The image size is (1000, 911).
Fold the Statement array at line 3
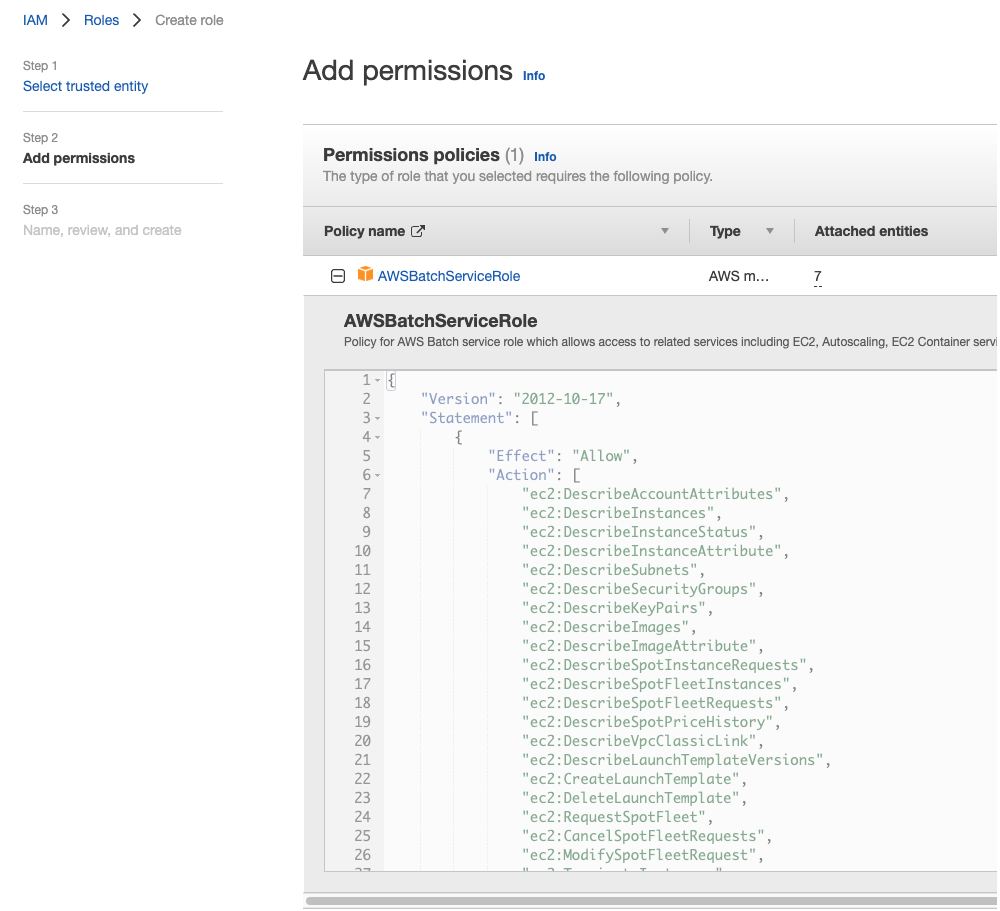378,418
